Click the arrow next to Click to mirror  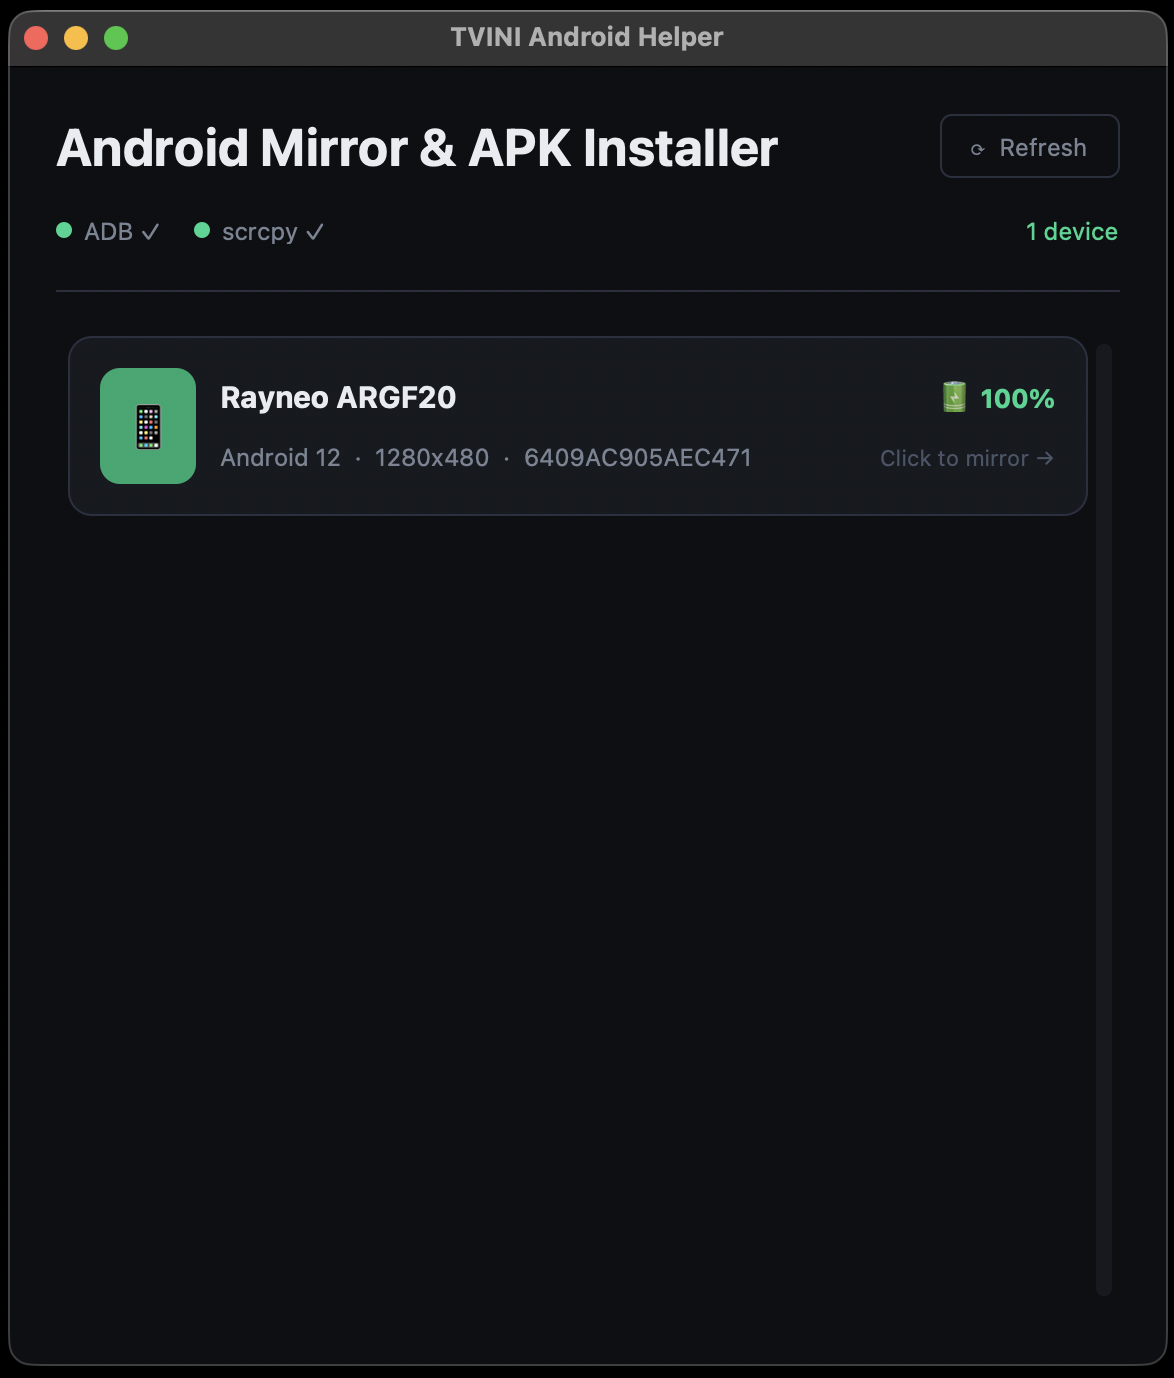(x=1045, y=458)
